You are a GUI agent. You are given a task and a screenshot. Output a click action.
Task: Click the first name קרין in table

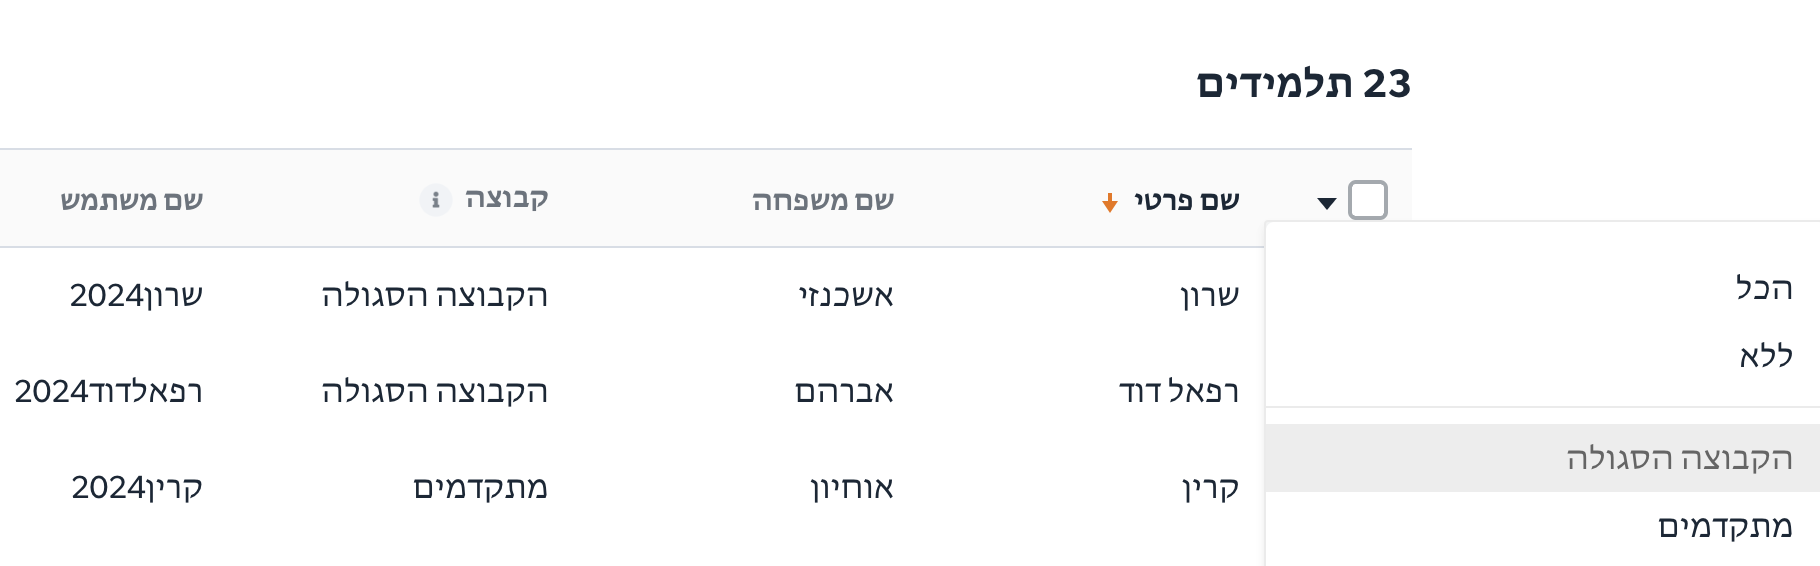click(1210, 488)
